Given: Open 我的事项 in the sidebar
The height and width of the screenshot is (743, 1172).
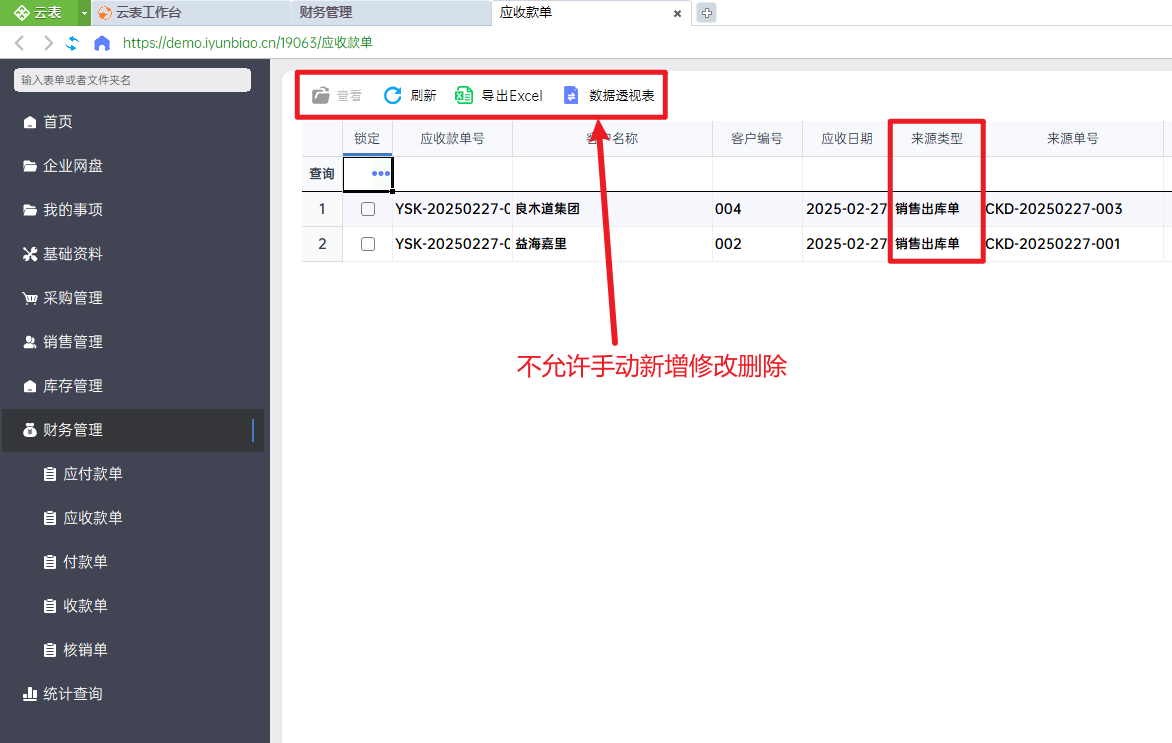Looking at the screenshot, I should [x=133, y=210].
